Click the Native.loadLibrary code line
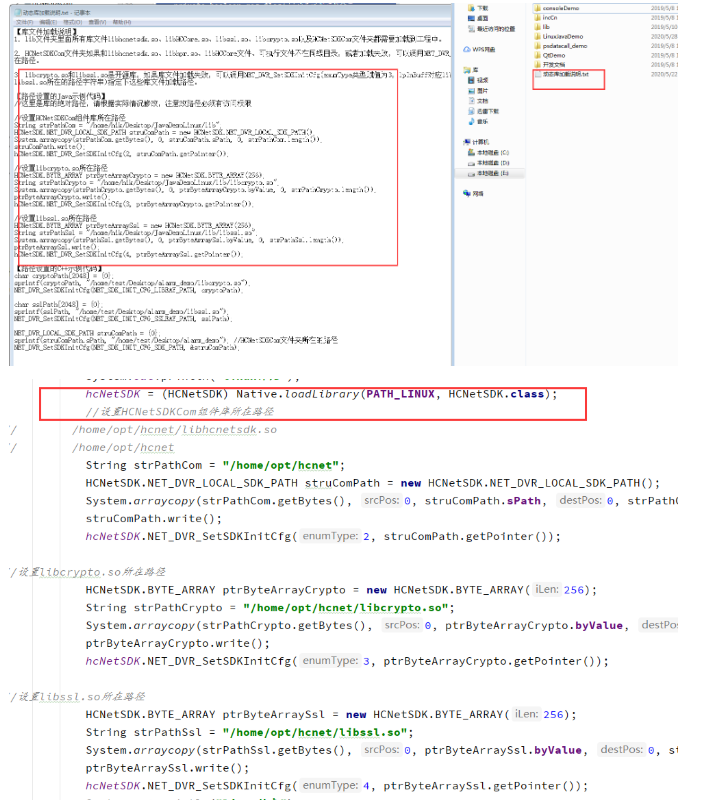The width and height of the screenshot is (703, 800). (x=321, y=394)
